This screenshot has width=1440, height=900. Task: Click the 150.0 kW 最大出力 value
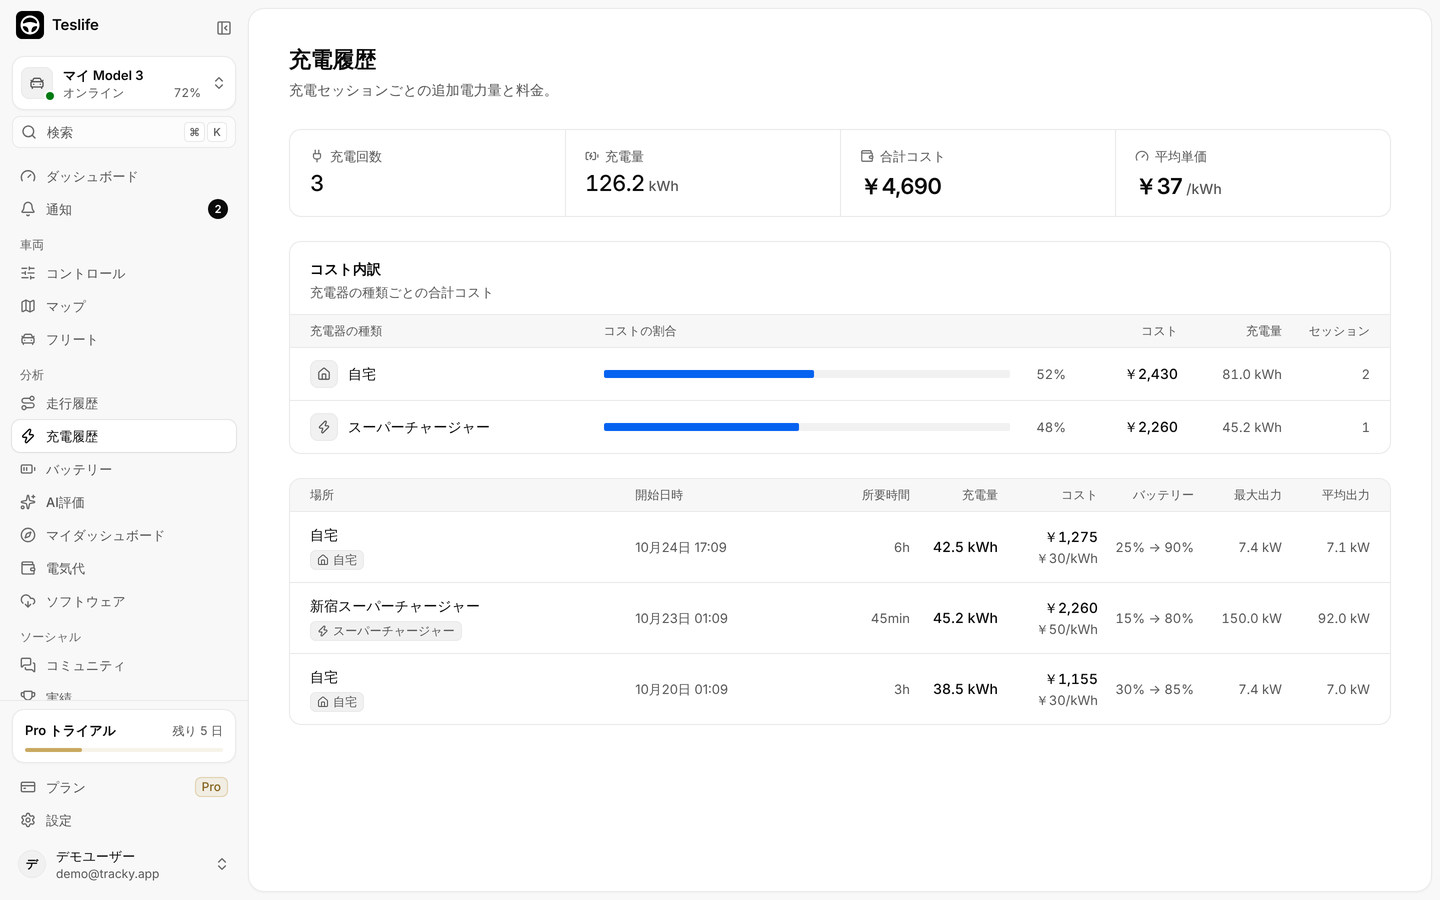pos(1251,618)
